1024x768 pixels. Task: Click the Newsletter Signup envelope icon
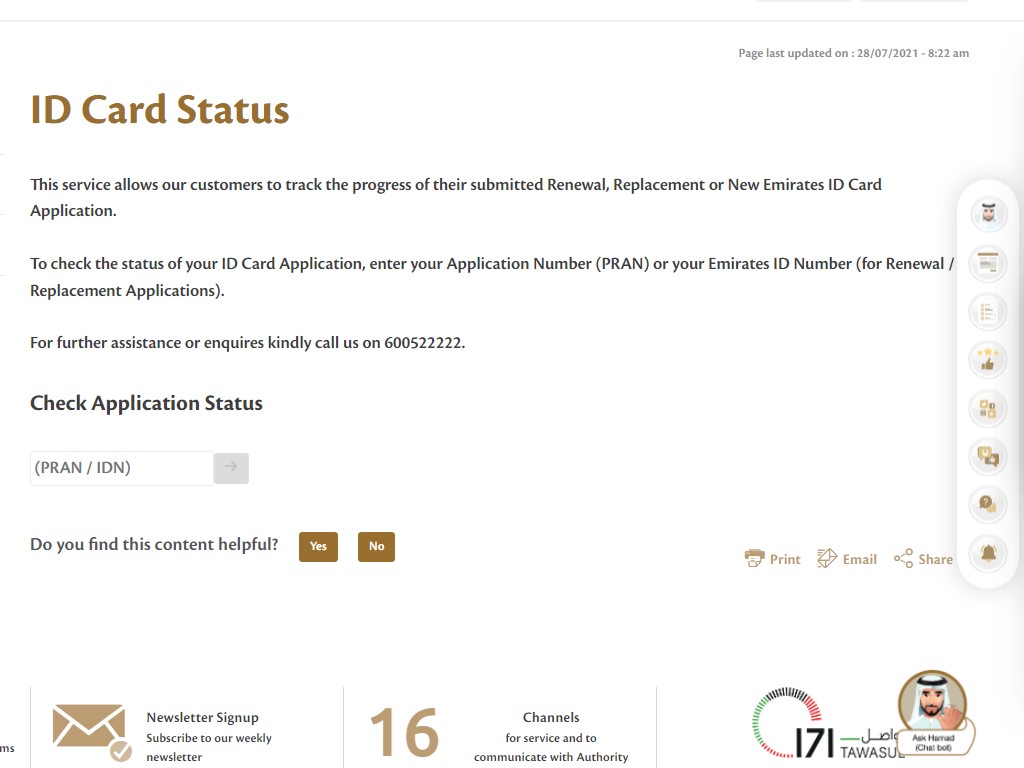click(x=90, y=728)
